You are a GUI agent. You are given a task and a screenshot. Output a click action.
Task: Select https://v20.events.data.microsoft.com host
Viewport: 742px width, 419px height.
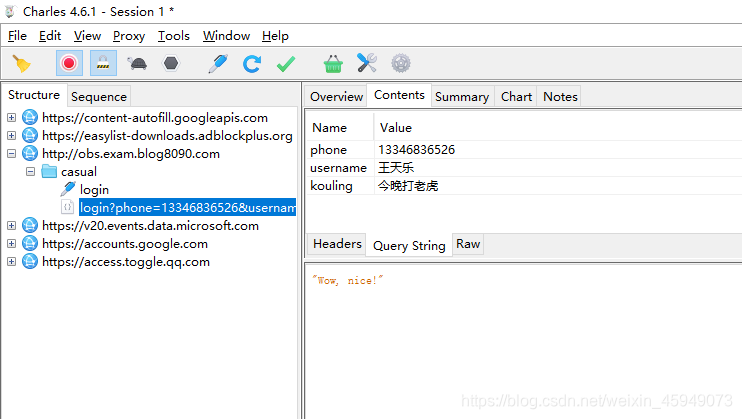tap(150, 225)
